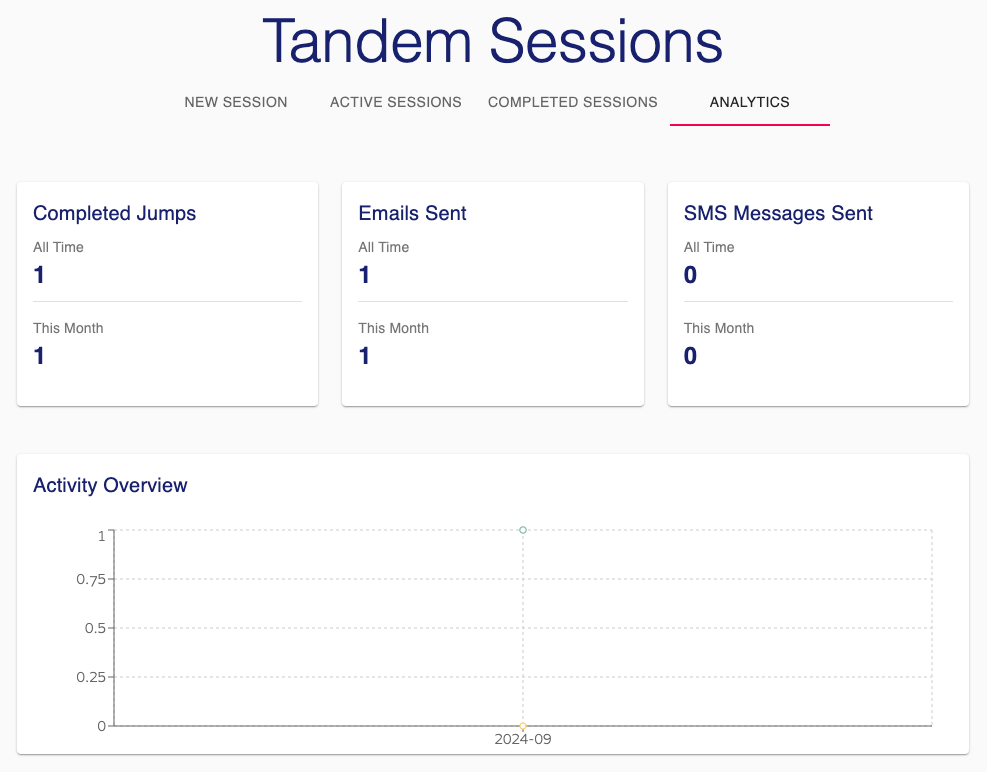Switch to the Active Sessions tab
The image size is (987, 772).
(396, 102)
